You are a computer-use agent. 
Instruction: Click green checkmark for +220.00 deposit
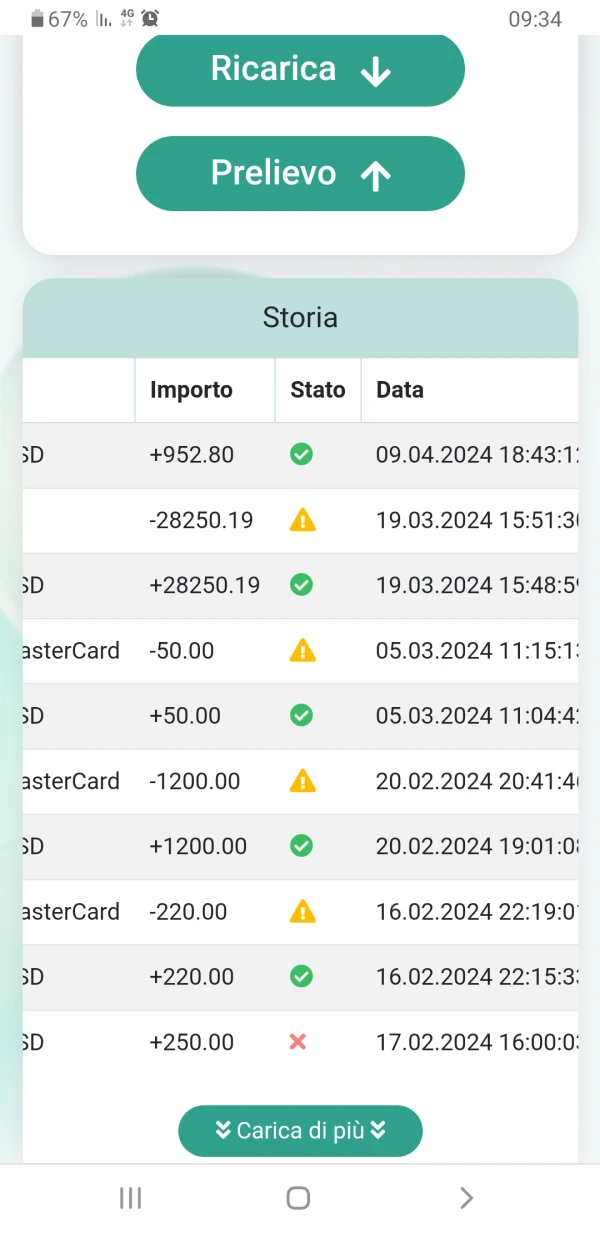[x=301, y=976]
